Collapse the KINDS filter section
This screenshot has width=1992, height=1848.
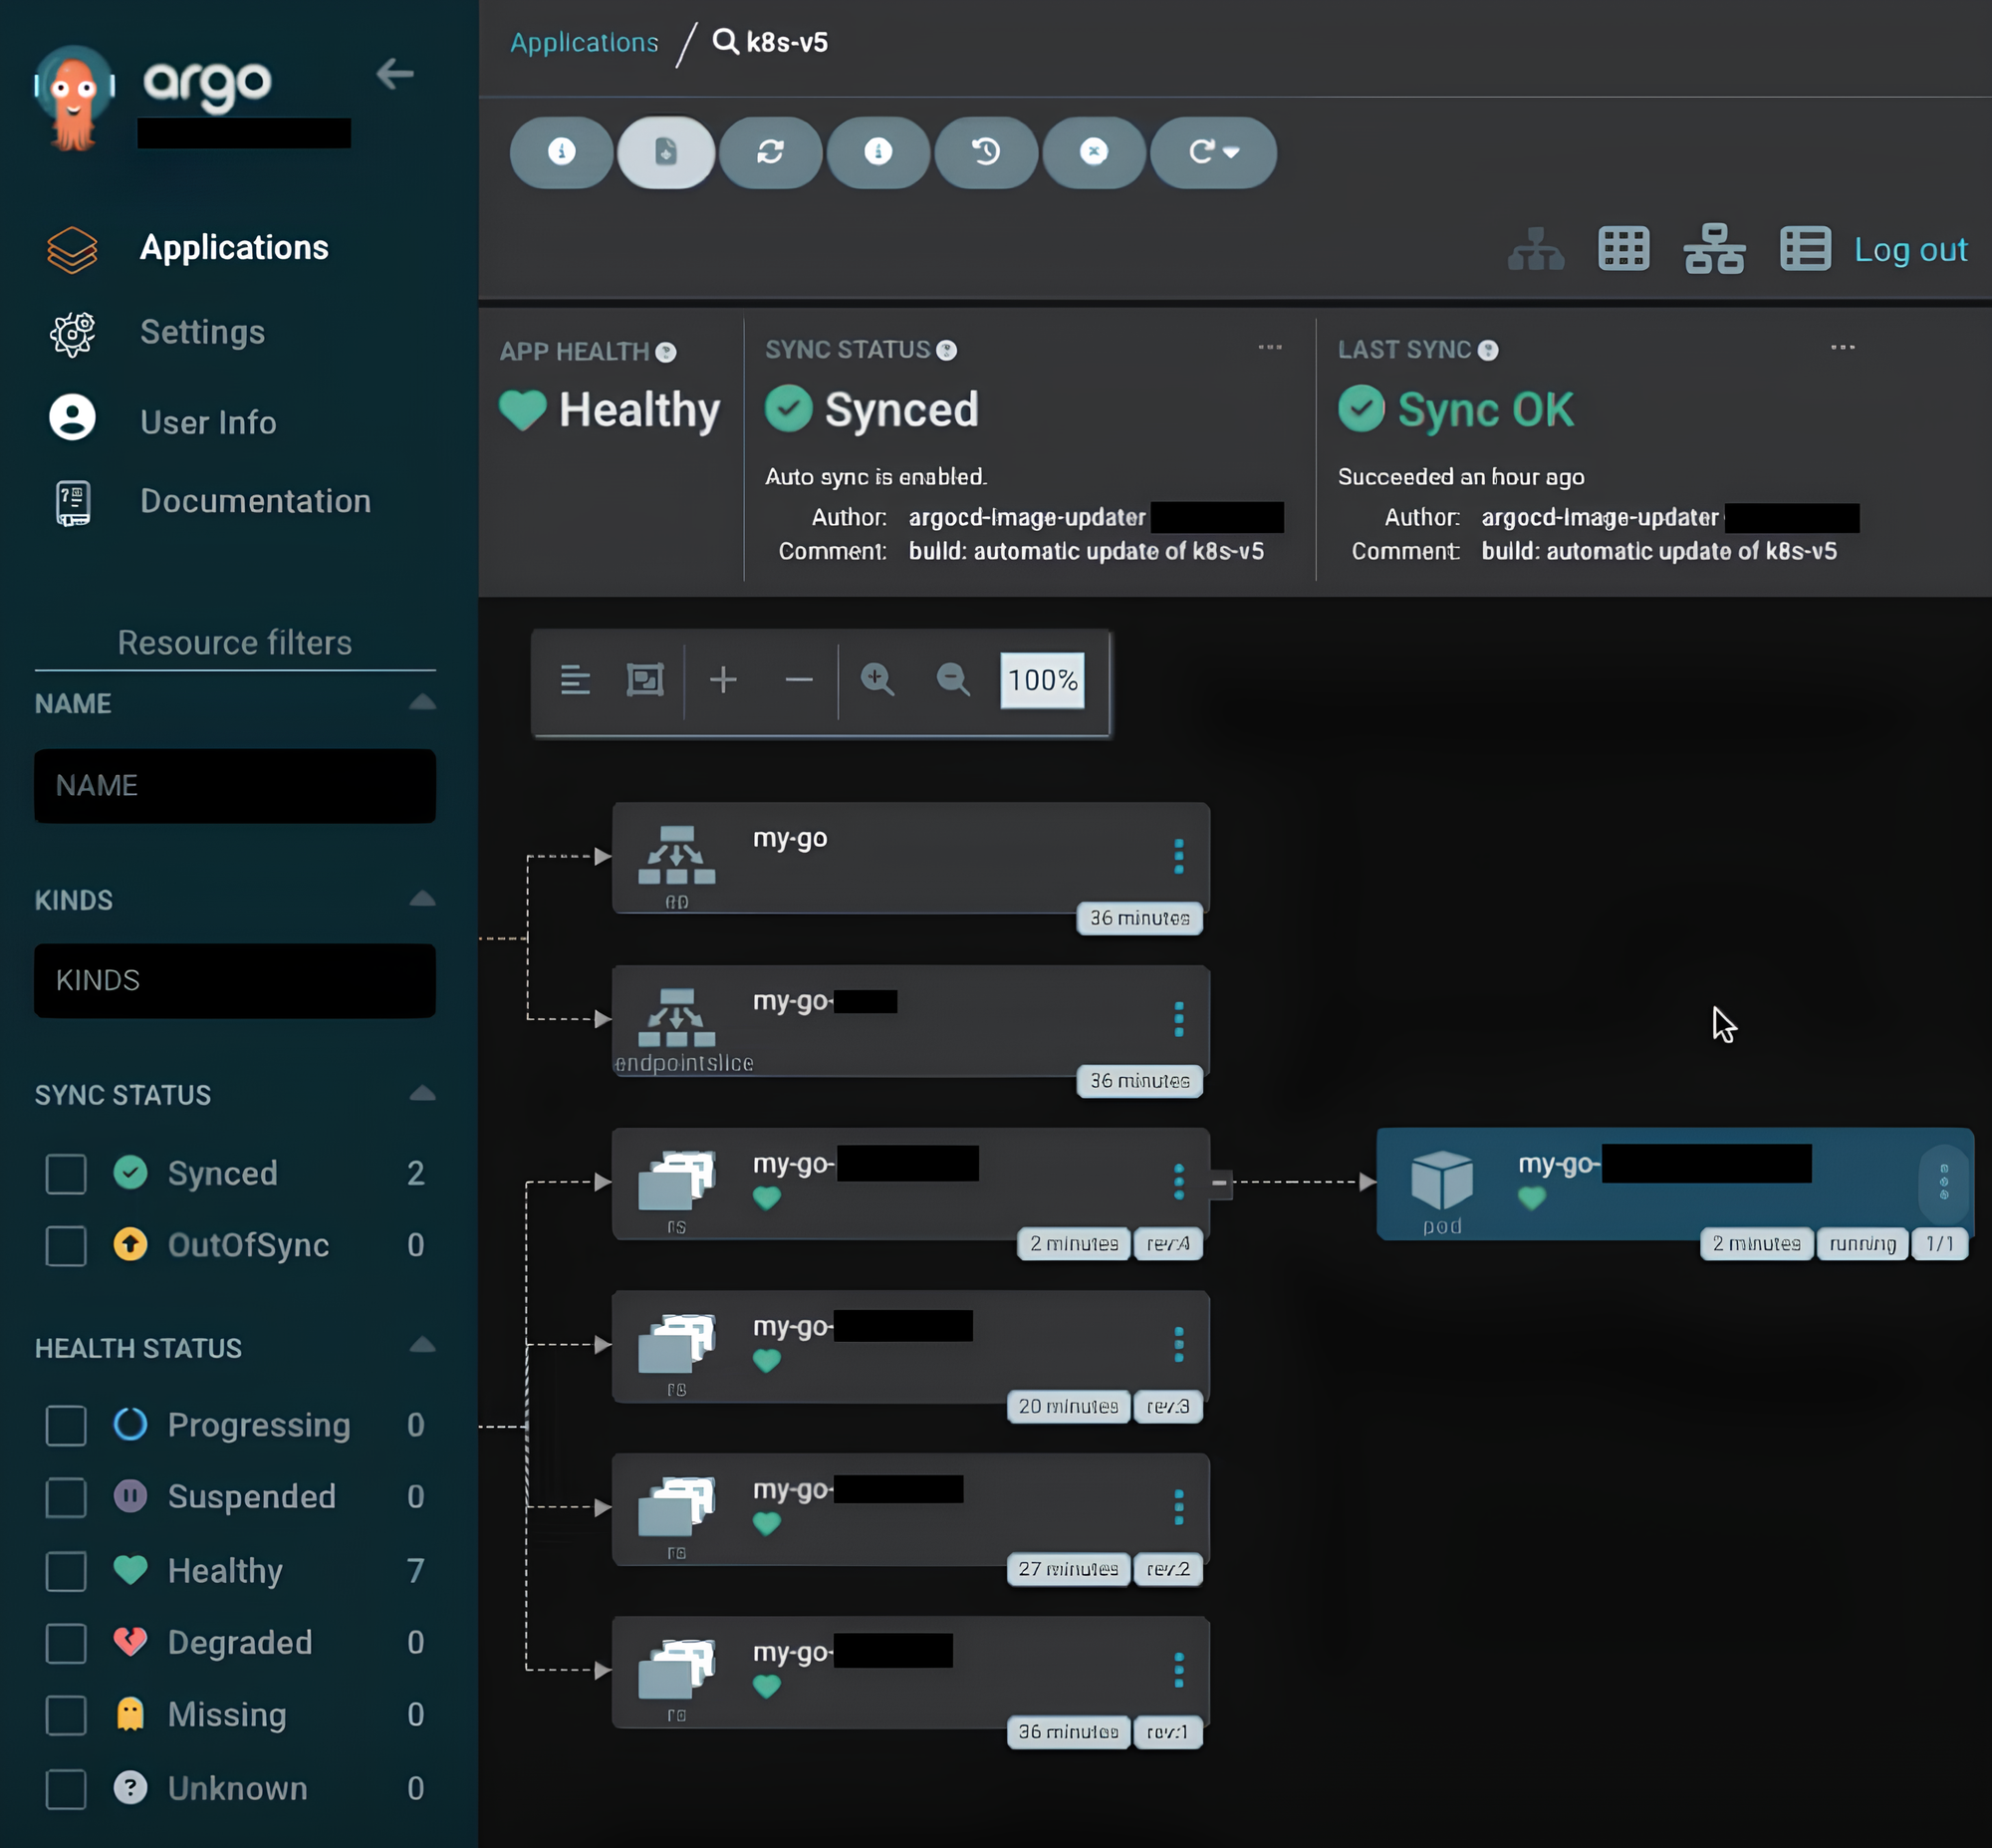click(x=422, y=899)
